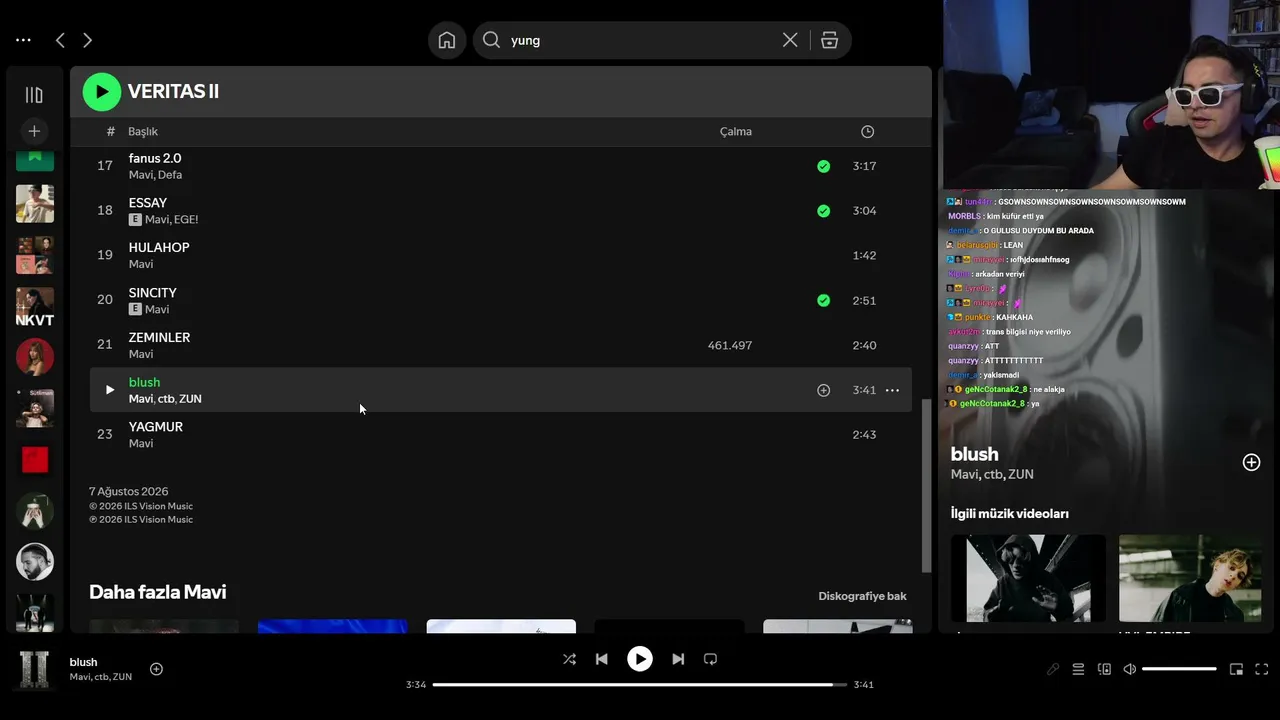Seek on the song progress bar
1280x720 pixels.
click(640, 685)
